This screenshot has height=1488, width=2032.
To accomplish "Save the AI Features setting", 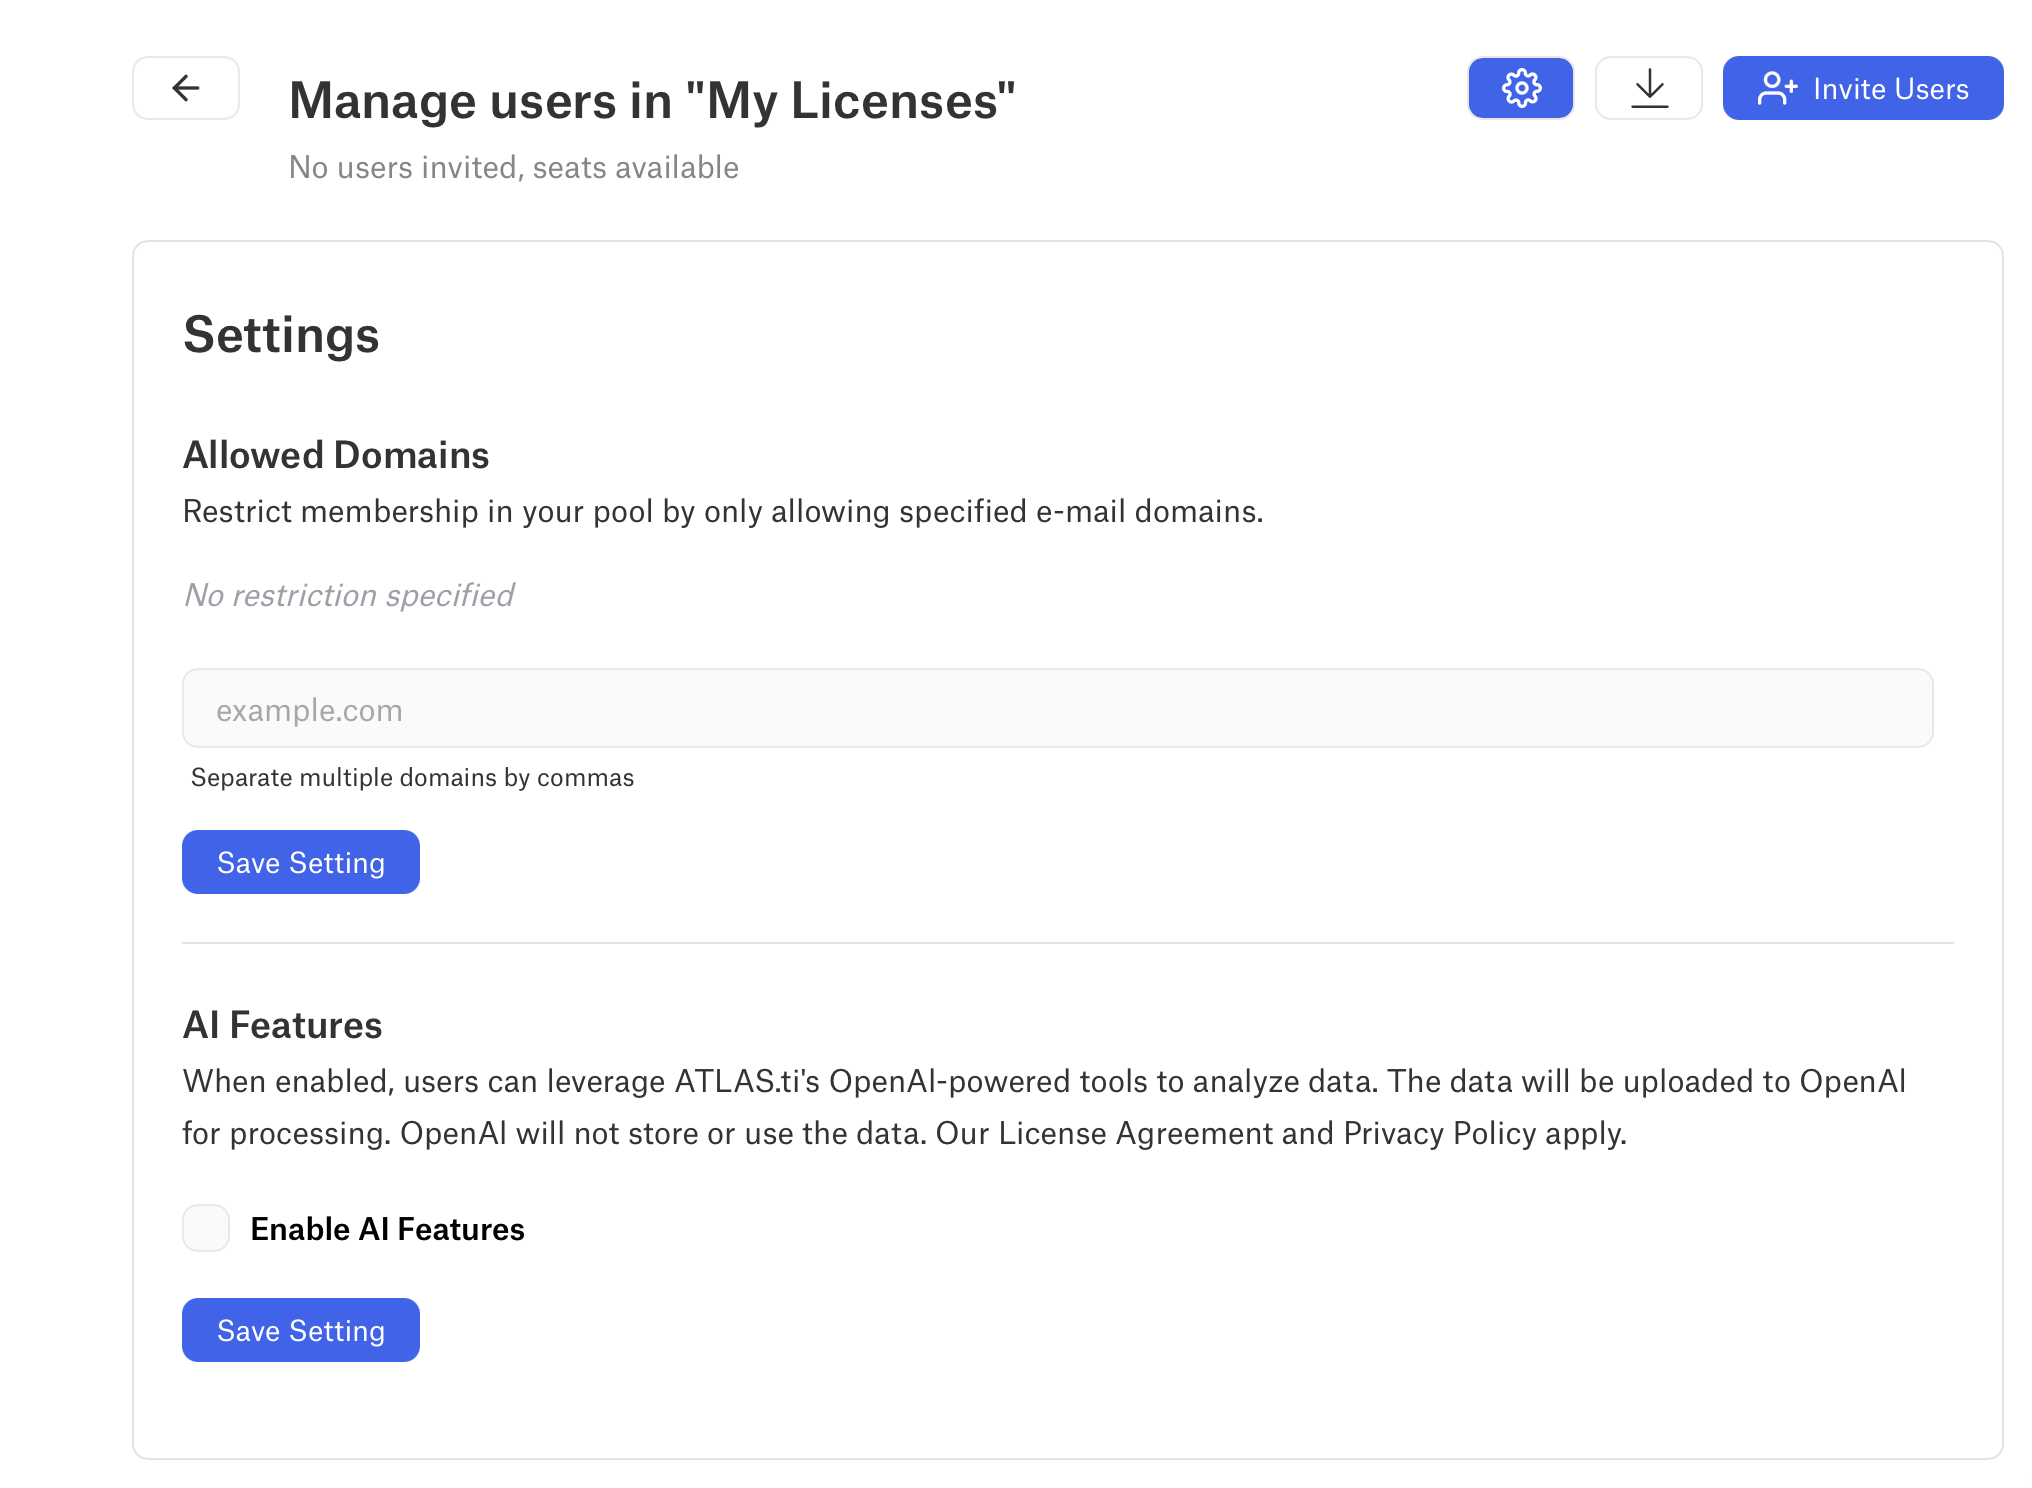I will [300, 1330].
